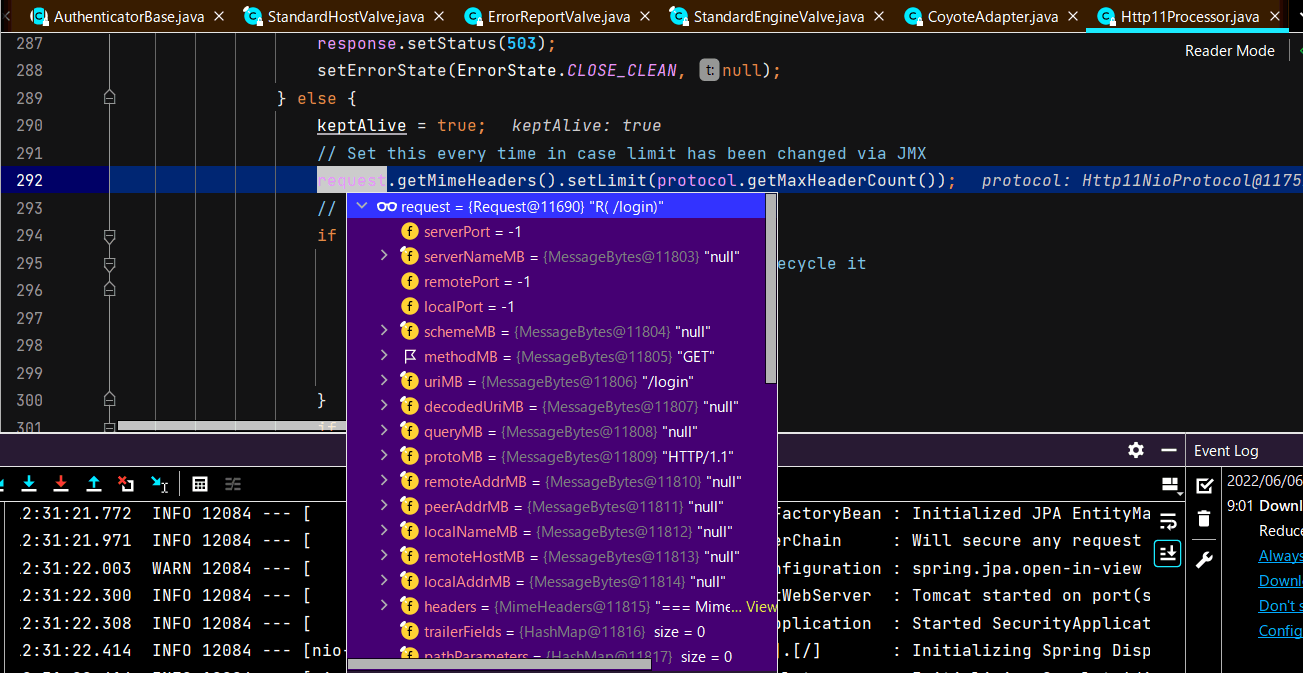The image size is (1303, 673).
Task: Expand the schemeMB field
Action: pyautogui.click(x=384, y=331)
